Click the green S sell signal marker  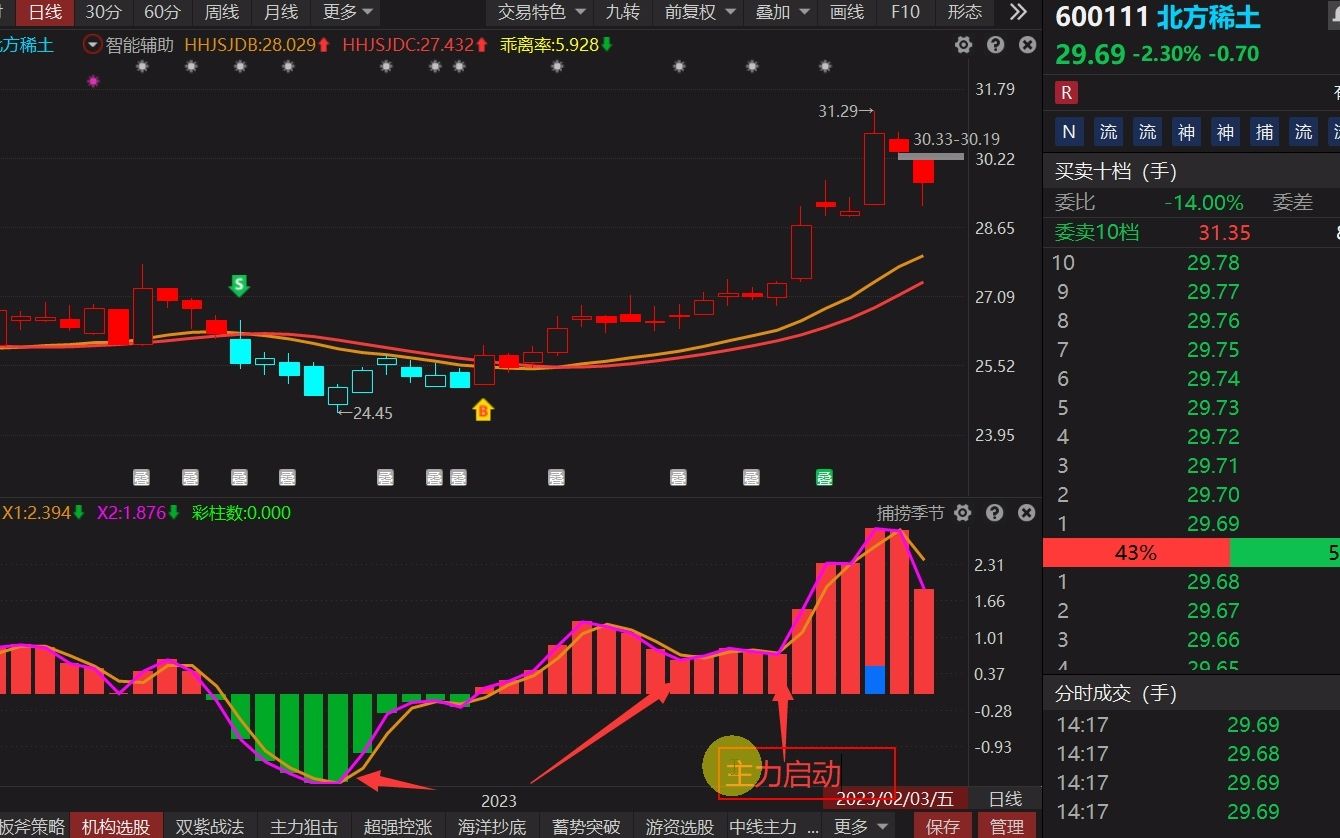point(238,286)
